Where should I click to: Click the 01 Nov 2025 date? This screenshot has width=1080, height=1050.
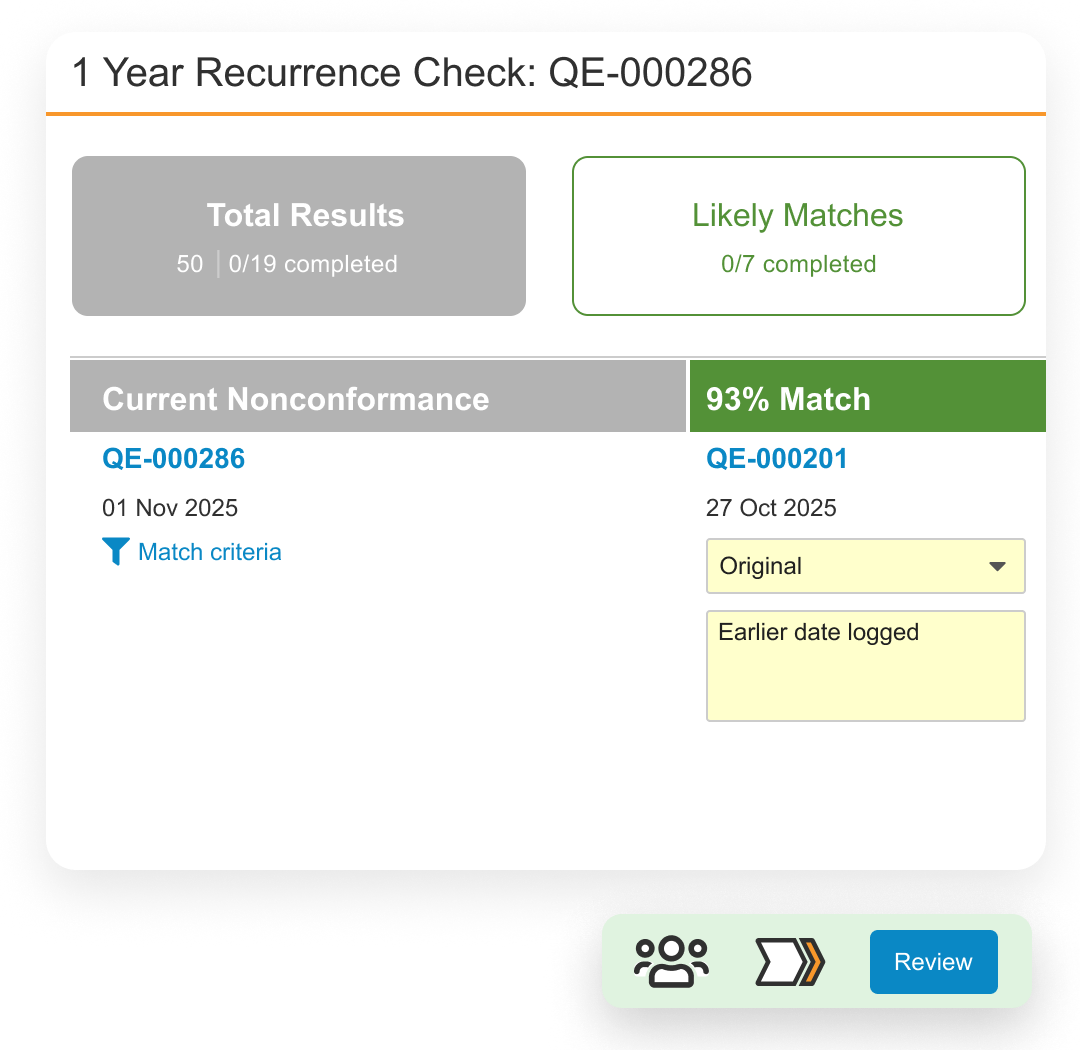pyautogui.click(x=170, y=508)
